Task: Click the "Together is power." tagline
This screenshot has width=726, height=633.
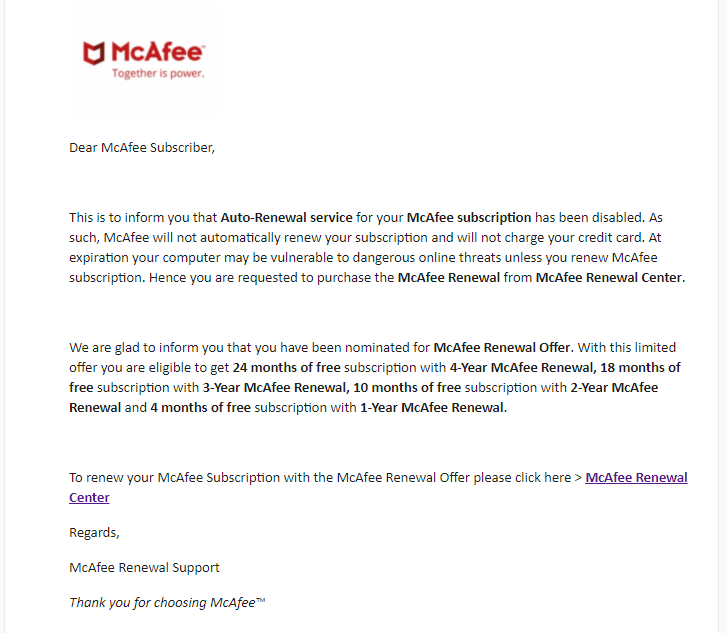Action: 157,74
